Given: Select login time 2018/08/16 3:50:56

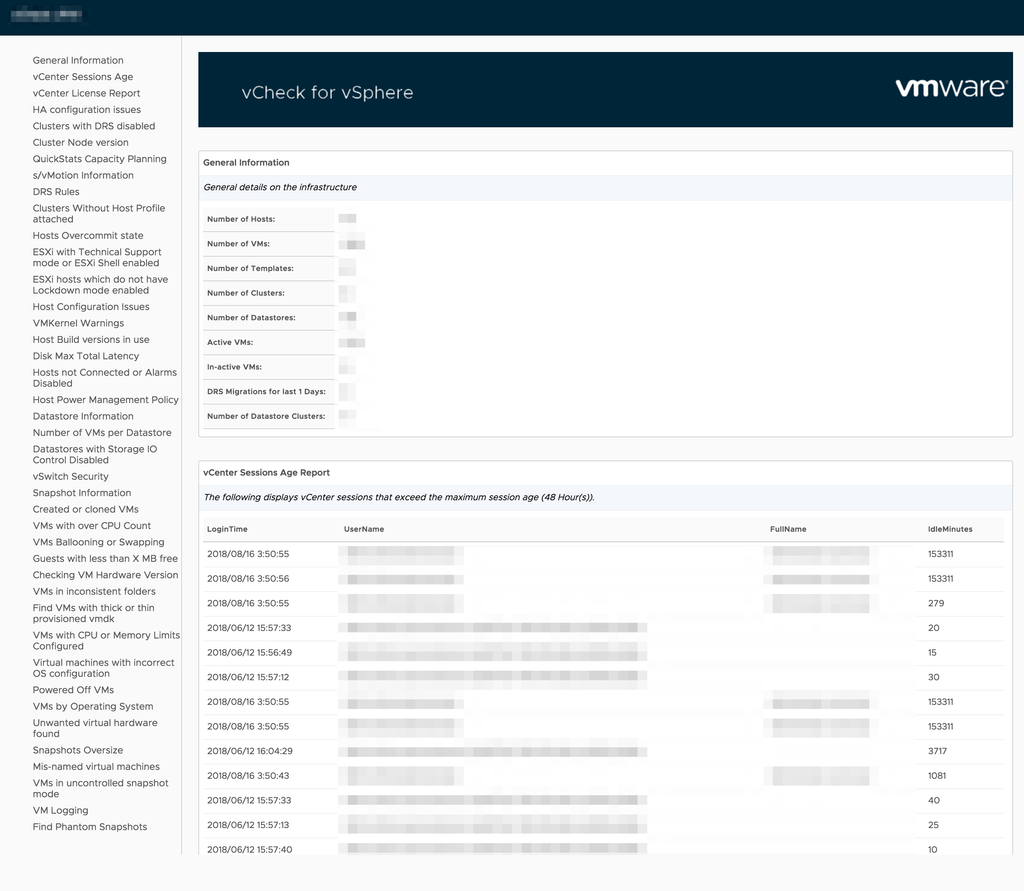Looking at the screenshot, I should coord(248,578).
